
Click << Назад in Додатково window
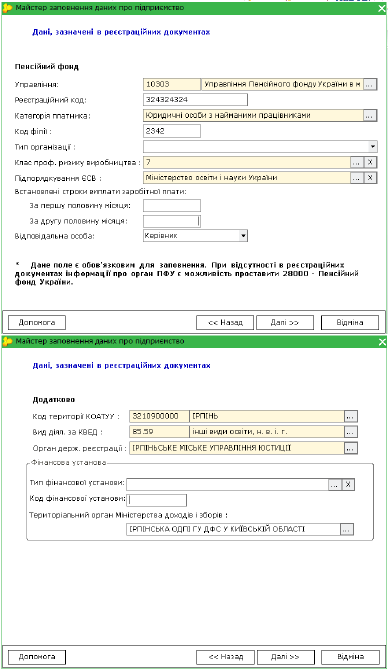(x=226, y=657)
